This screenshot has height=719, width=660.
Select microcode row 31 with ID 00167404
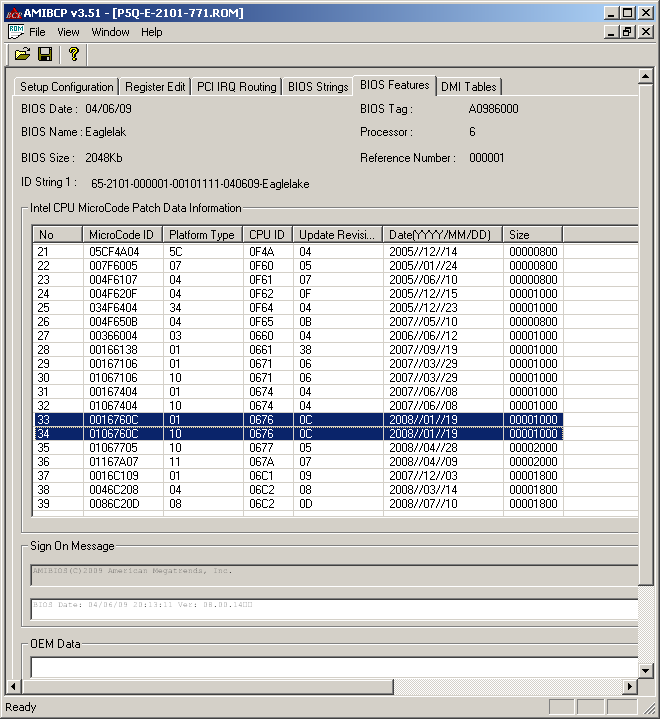pos(299,392)
